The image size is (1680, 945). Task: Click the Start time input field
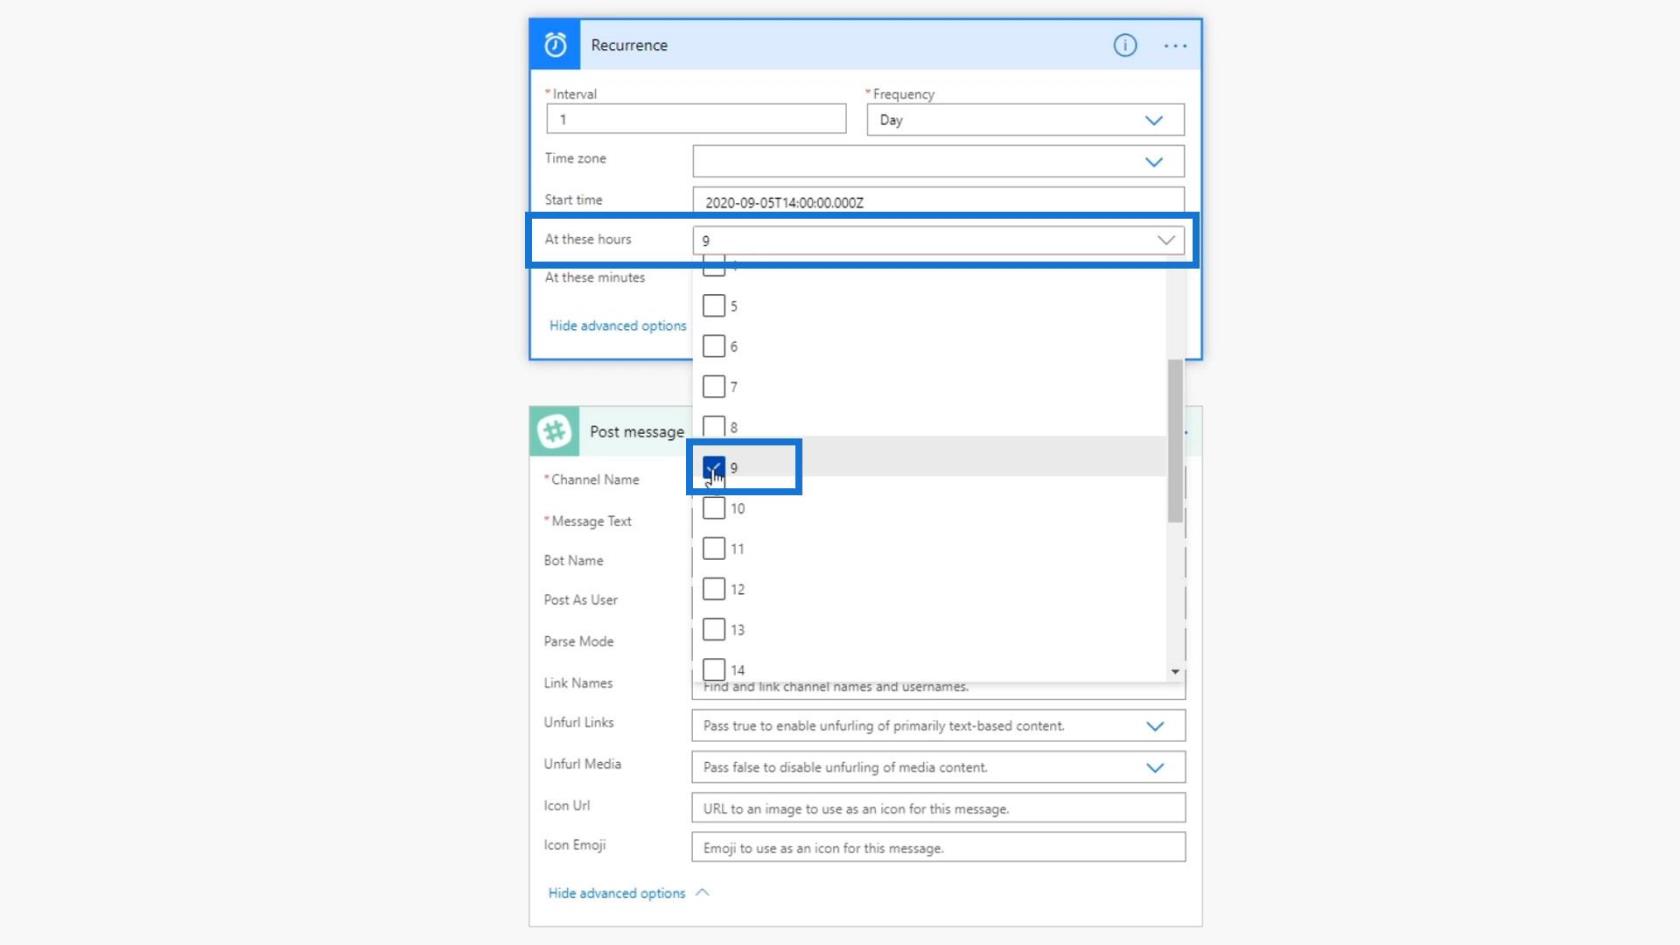coord(938,201)
